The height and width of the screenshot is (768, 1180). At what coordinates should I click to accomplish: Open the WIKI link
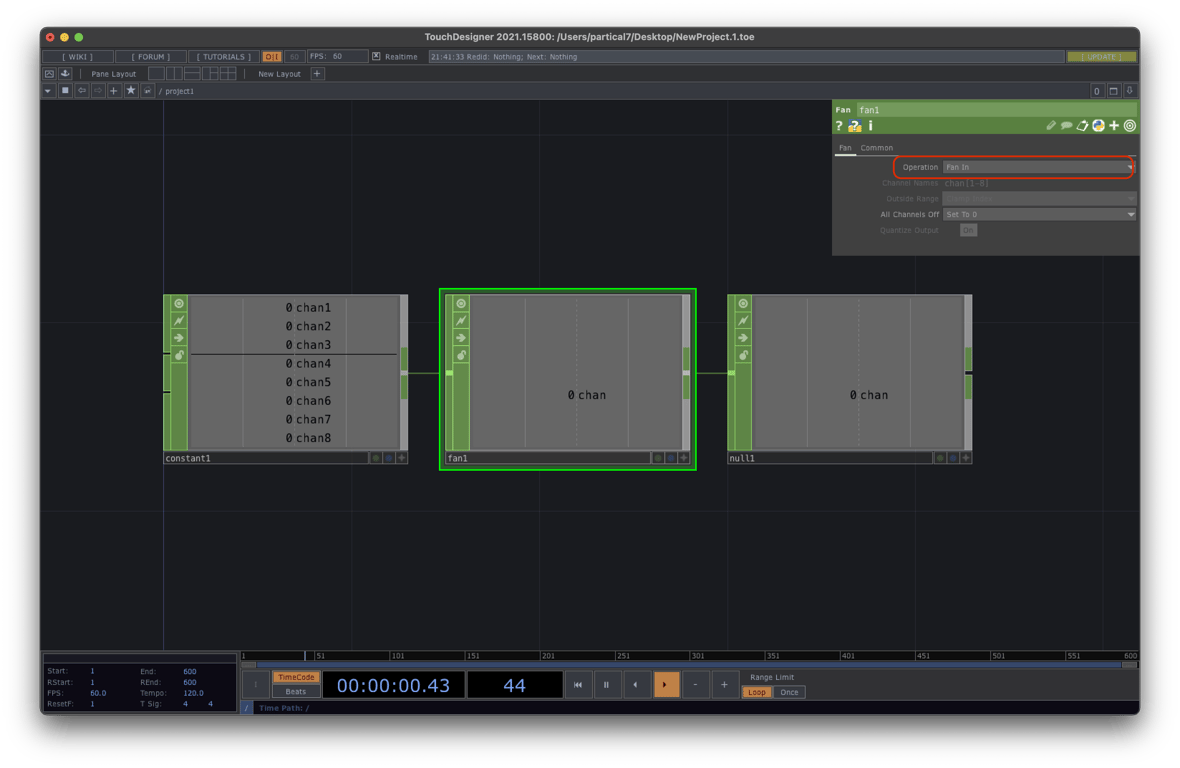pyautogui.click(x=78, y=56)
